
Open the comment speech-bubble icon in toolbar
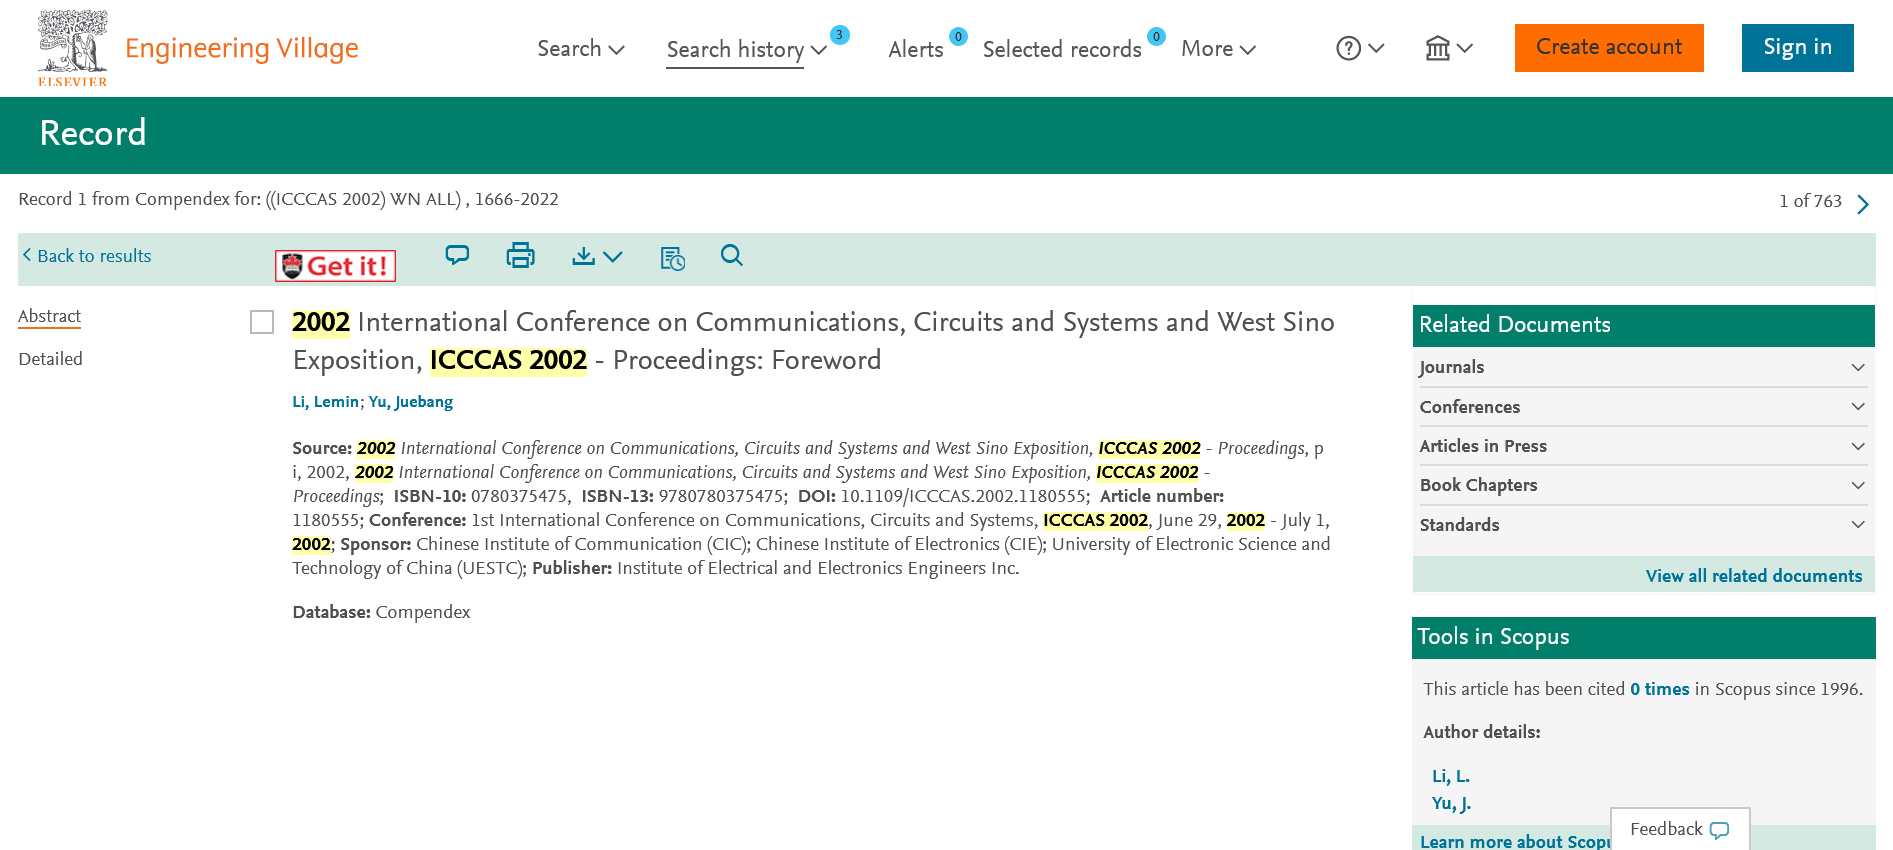[x=457, y=255]
